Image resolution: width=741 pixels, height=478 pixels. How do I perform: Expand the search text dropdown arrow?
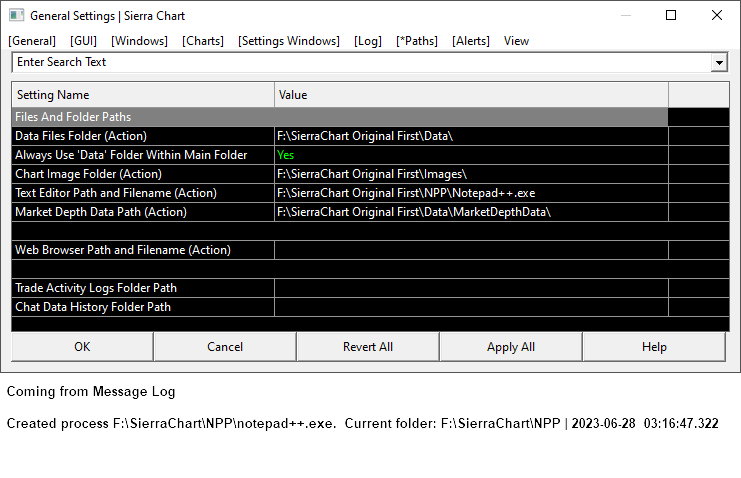[x=719, y=62]
